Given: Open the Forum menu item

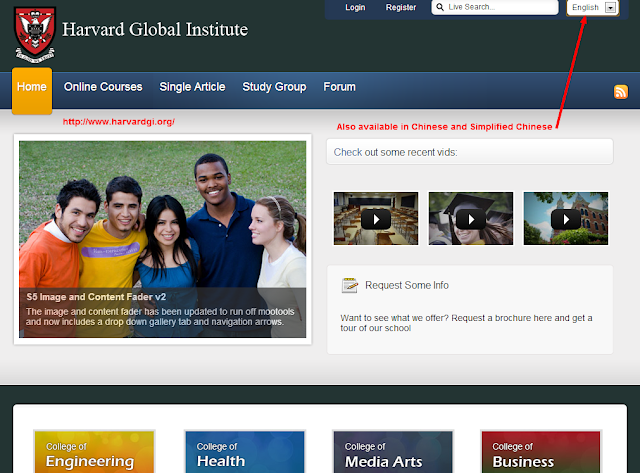Looking at the screenshot, I should click(x=340, y=87).
